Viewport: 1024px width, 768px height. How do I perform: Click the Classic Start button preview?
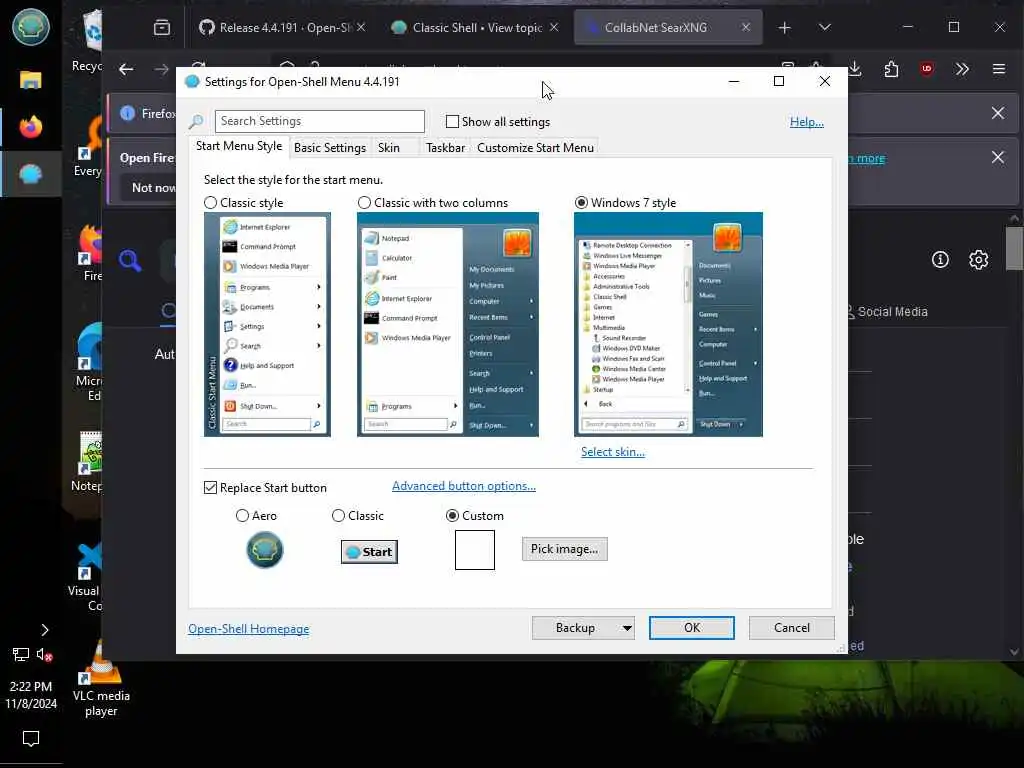(369, 552)
